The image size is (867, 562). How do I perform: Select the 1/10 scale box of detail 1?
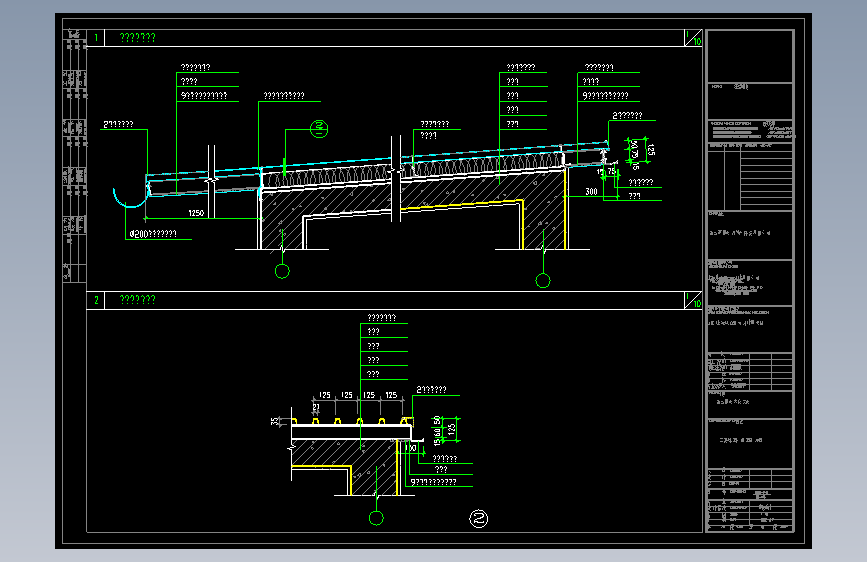(x=693, y=38)
